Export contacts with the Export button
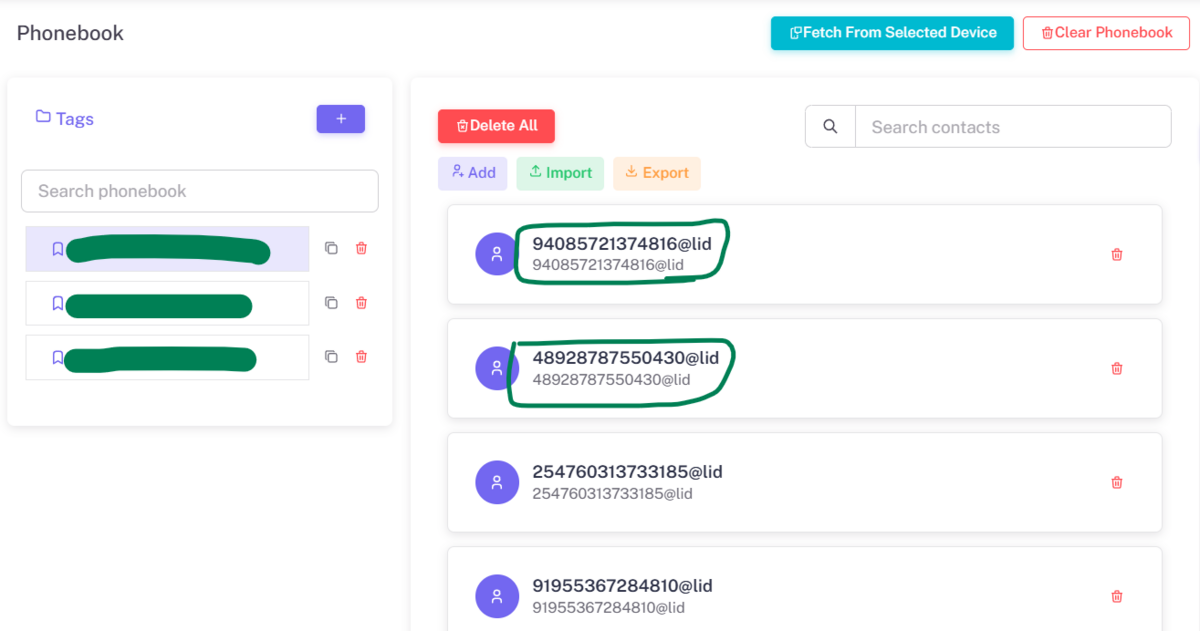The width and height of the screenshot is (1200, 631). (x=656, y=173)
